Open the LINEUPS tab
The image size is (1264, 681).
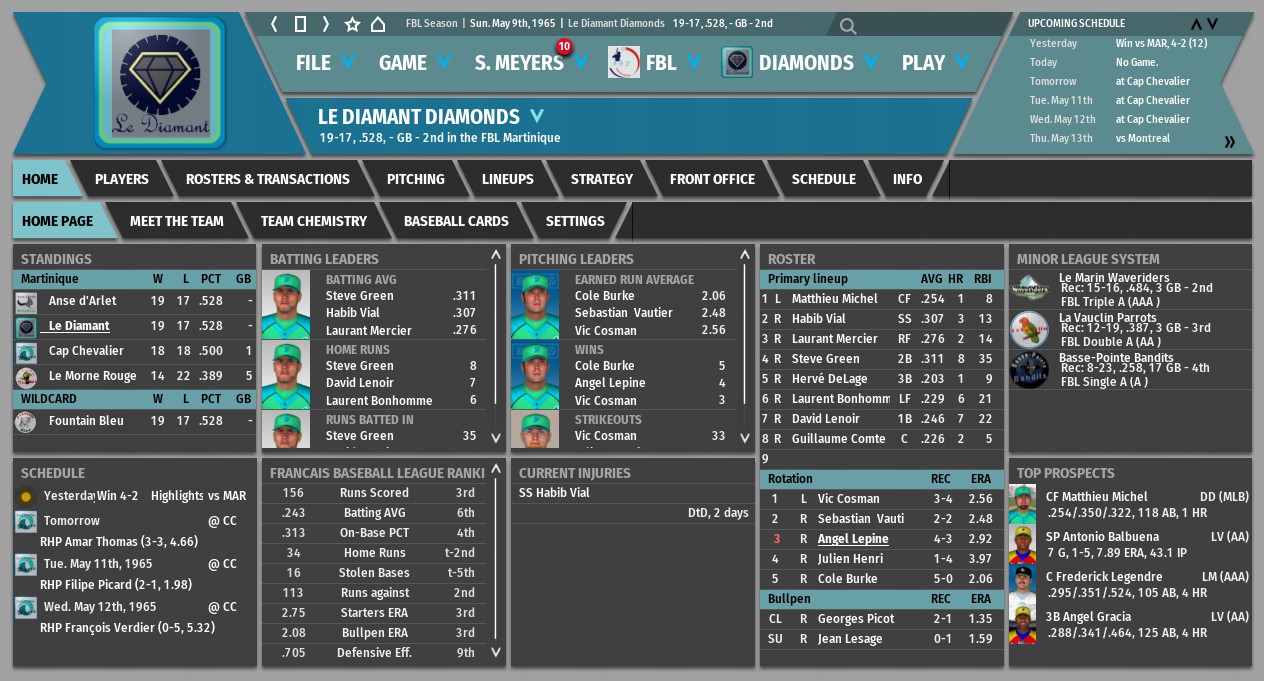508,179
